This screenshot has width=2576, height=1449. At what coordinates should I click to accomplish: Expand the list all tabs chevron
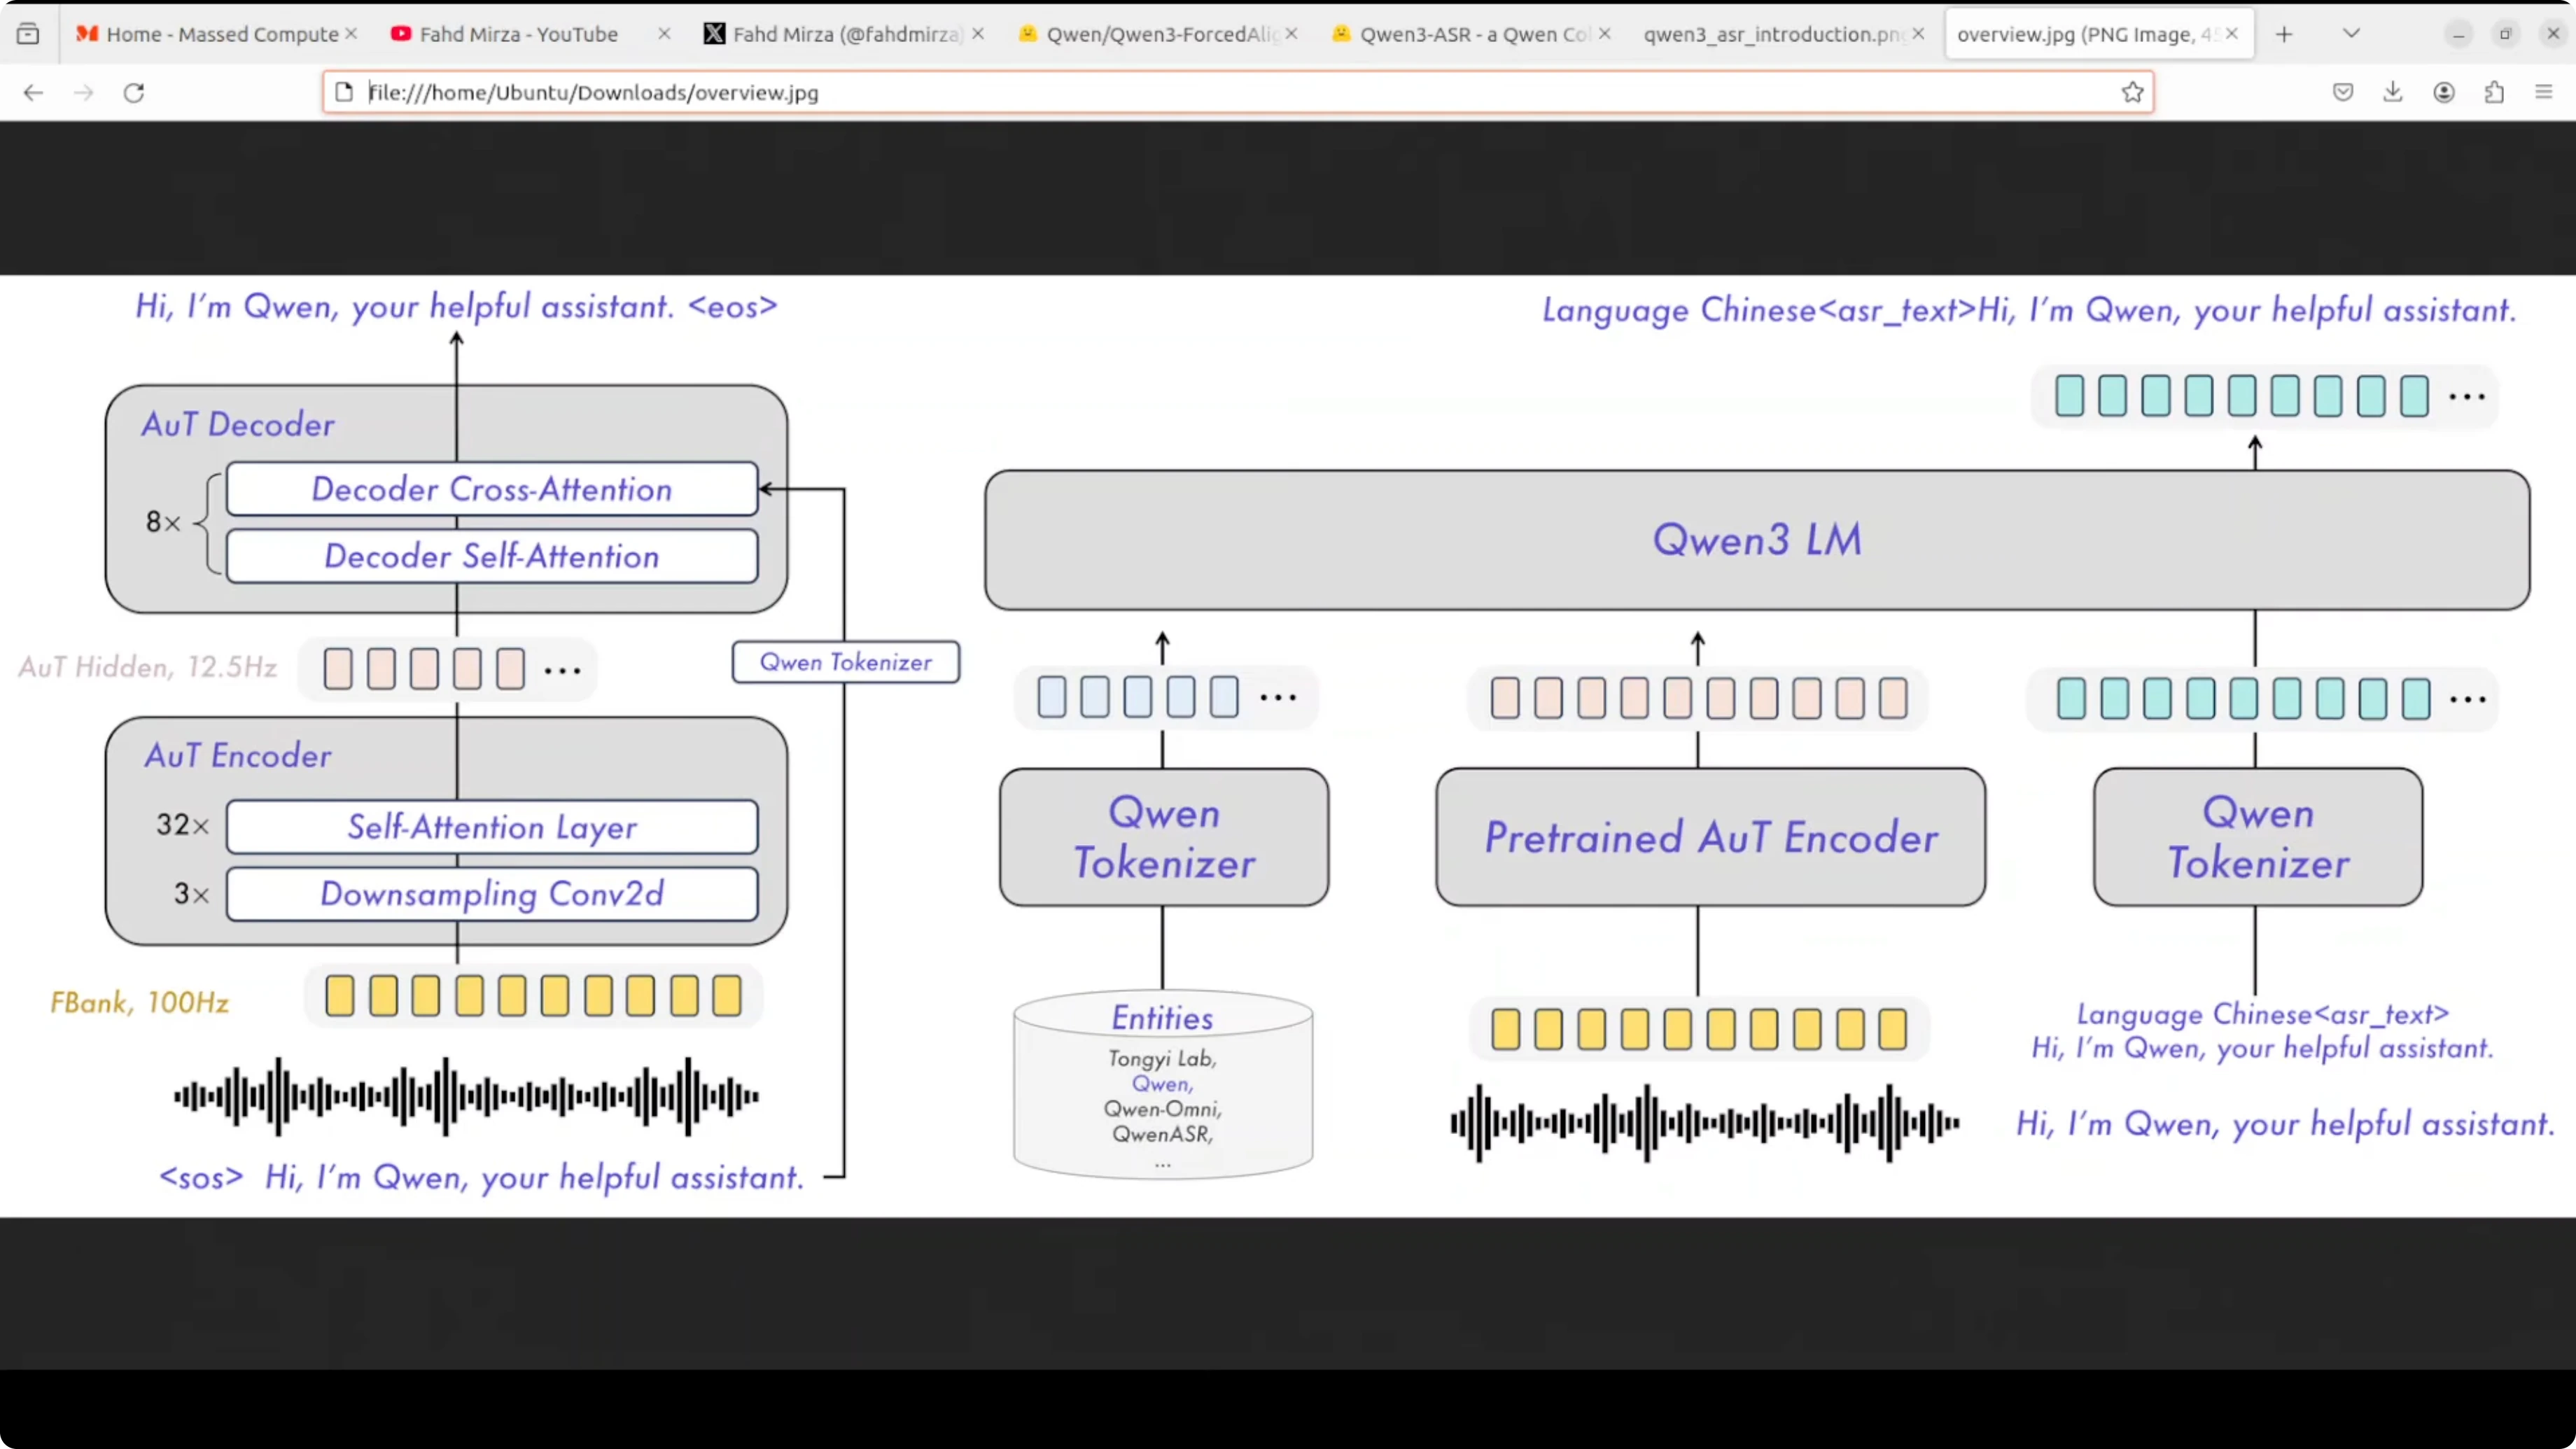click(2351, 34)
